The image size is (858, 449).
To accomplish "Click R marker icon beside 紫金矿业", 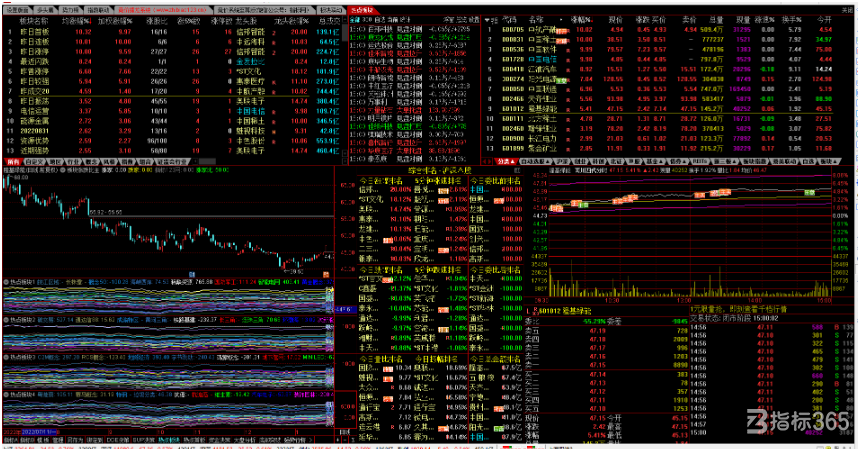I will click(x=568, y=149).
